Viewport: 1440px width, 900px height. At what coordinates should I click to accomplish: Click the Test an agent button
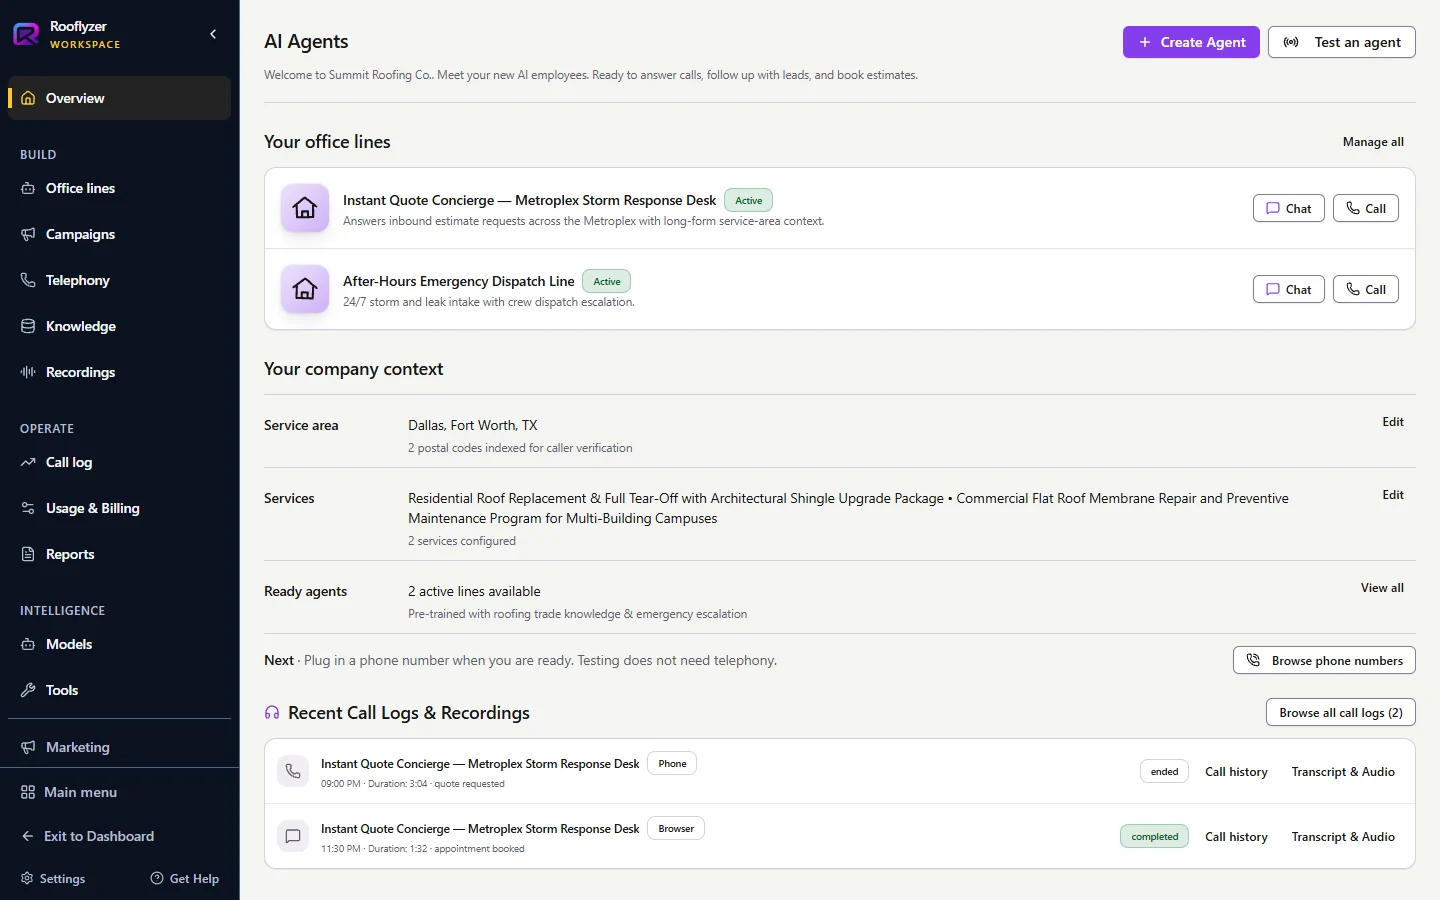[1342, 42]
